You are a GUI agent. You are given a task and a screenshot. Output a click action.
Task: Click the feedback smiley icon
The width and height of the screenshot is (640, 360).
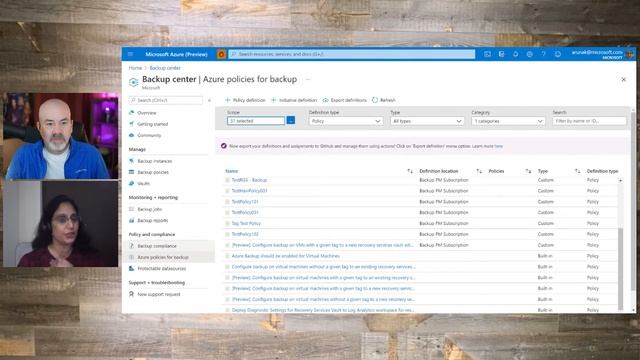click(558, 54)
